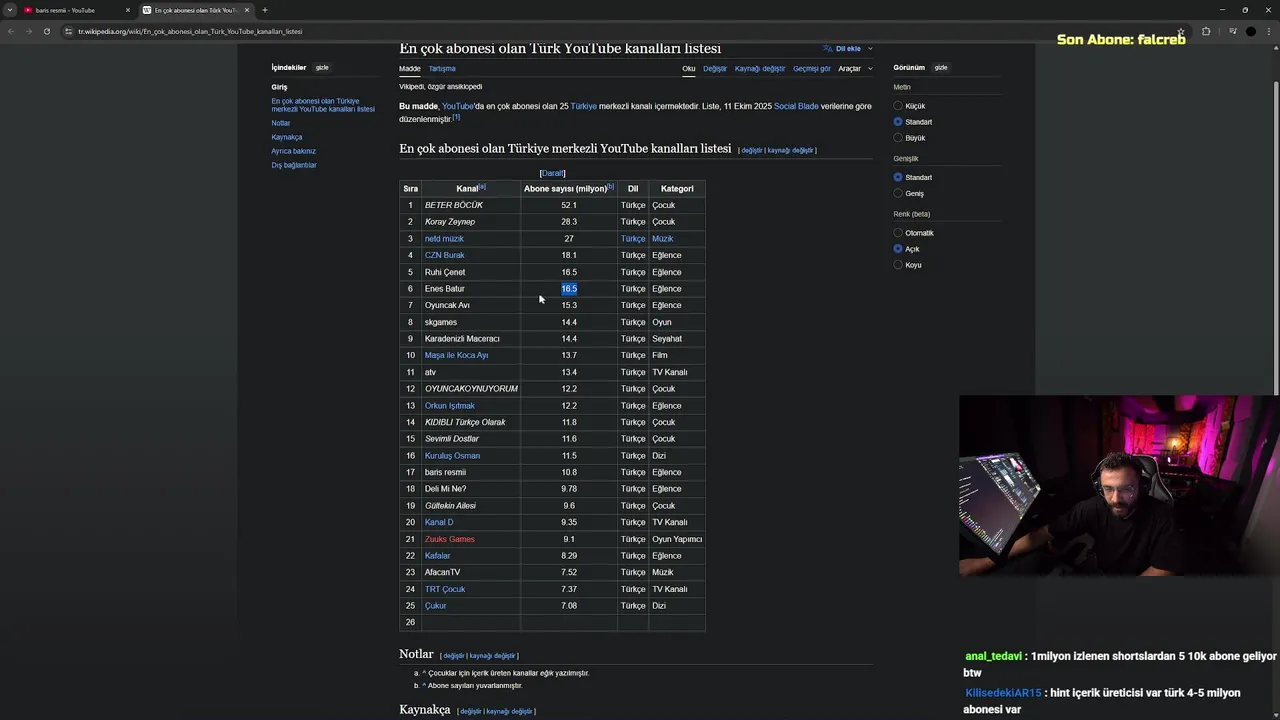Go to Kaynakça section in contents
Screen dimensions: 1280x720
click(x=287, y=137)
